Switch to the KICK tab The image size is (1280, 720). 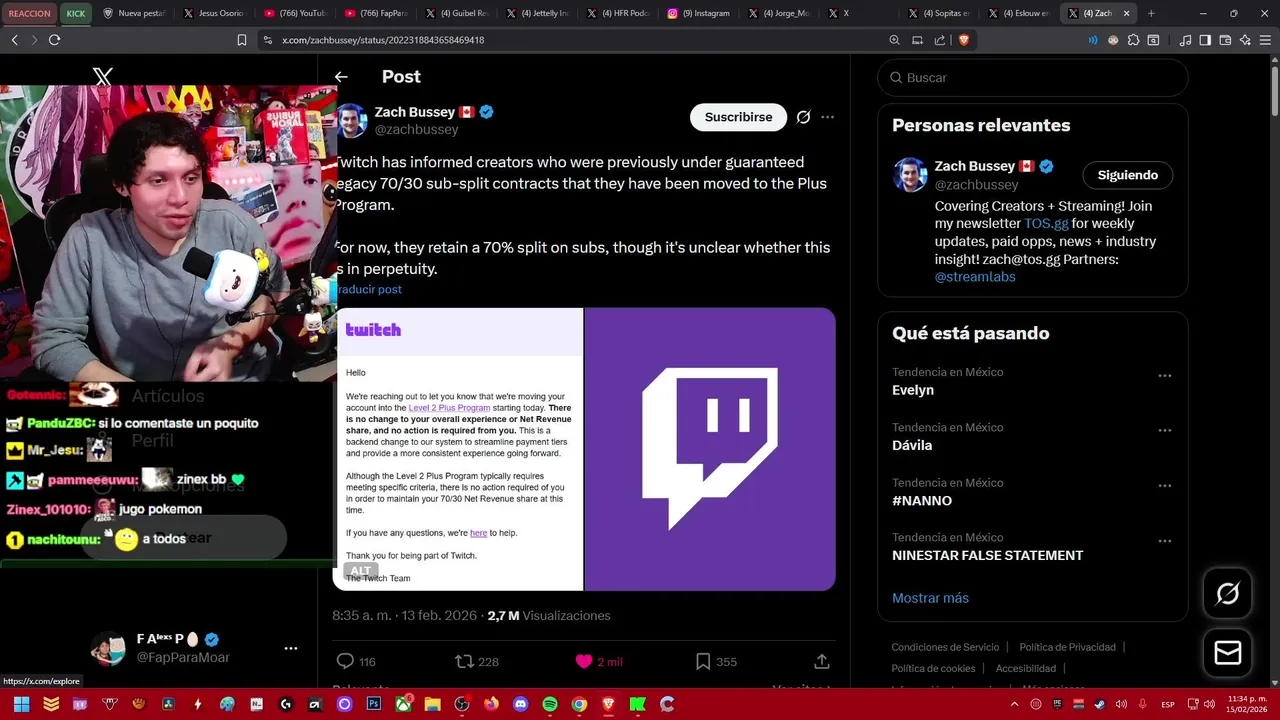tap(76, 13)
